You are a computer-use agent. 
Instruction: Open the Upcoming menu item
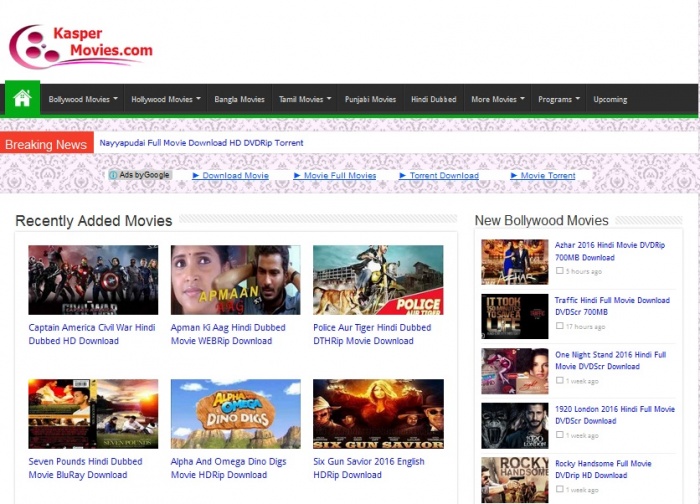coord(610,99)
